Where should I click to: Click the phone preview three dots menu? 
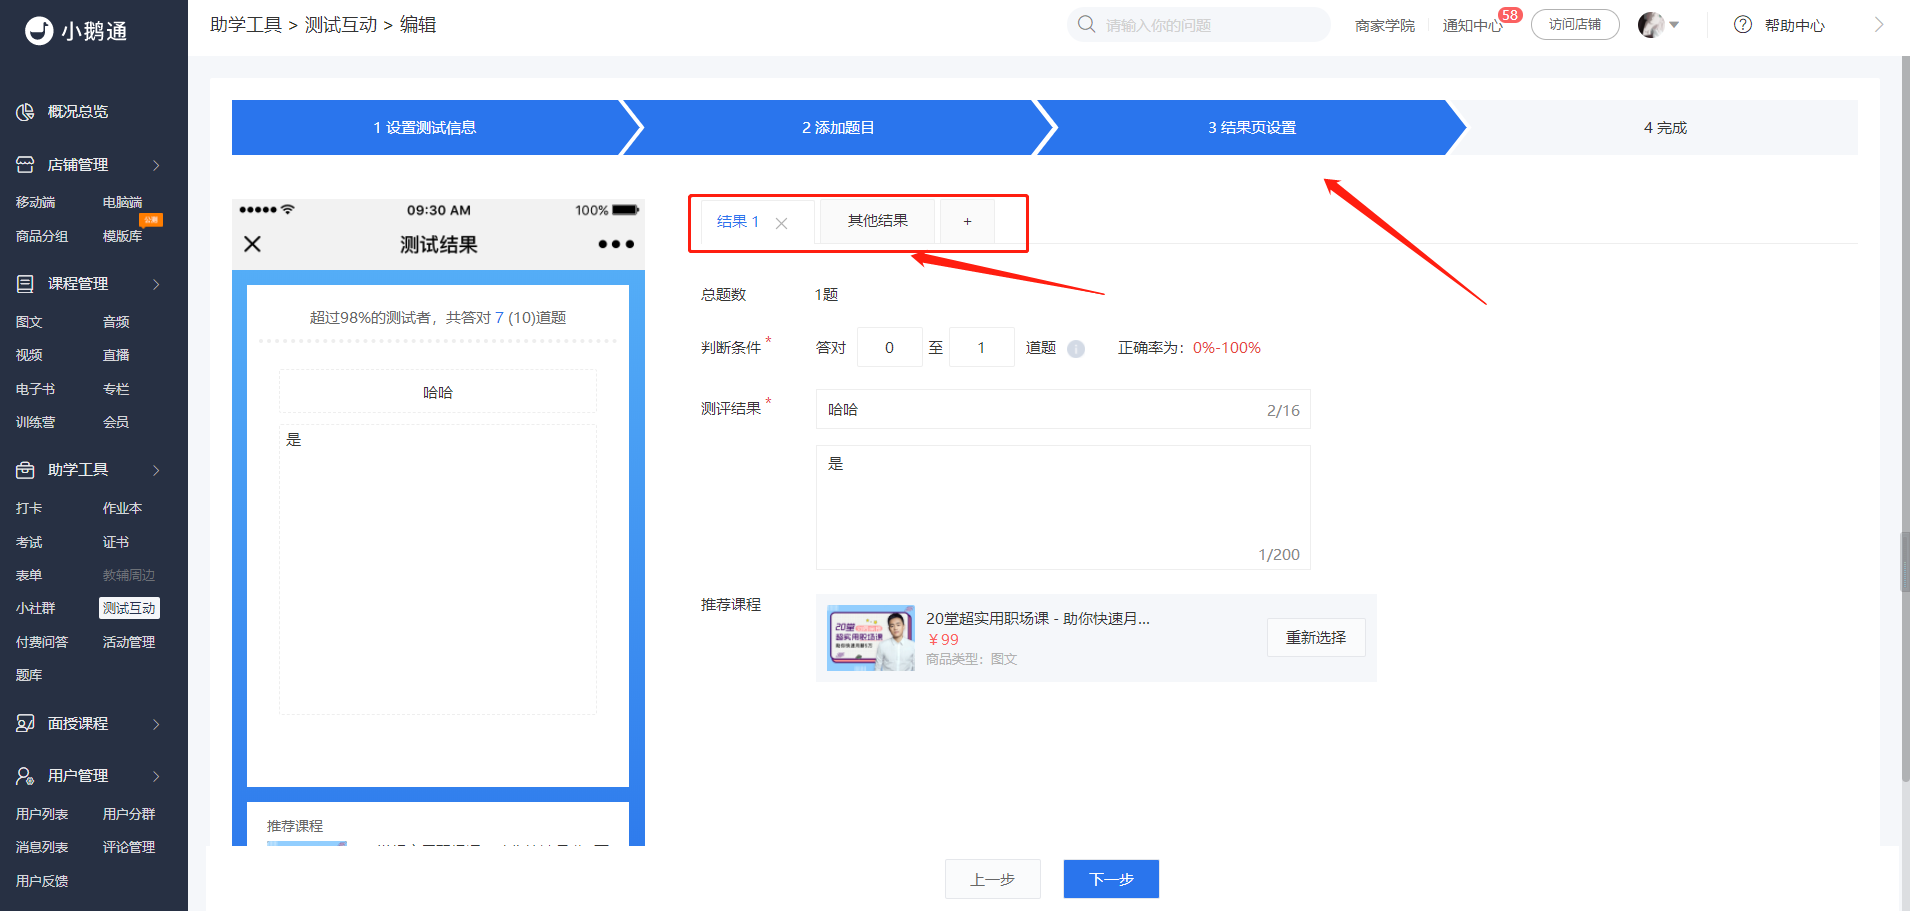pyautogui.click(x=616, y=244)
